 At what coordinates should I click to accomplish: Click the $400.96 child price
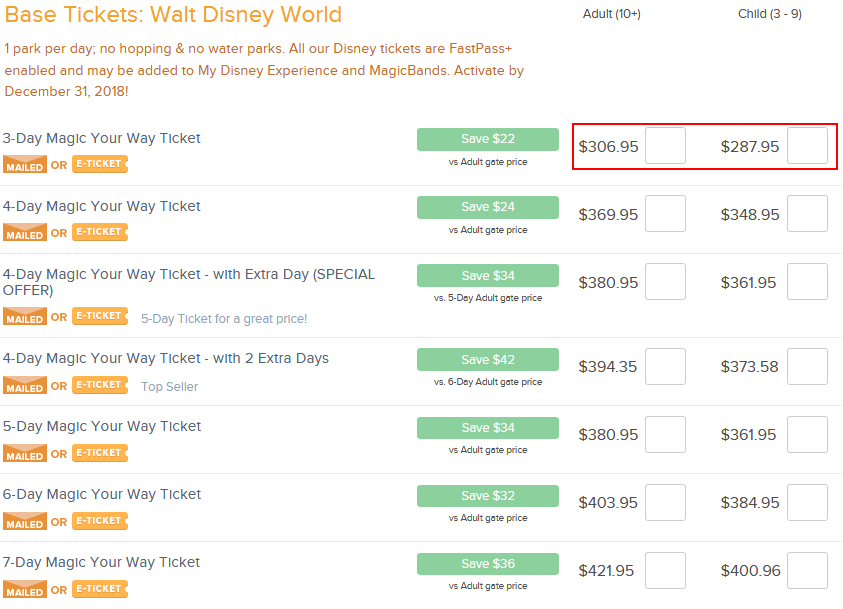pos(751,571)
